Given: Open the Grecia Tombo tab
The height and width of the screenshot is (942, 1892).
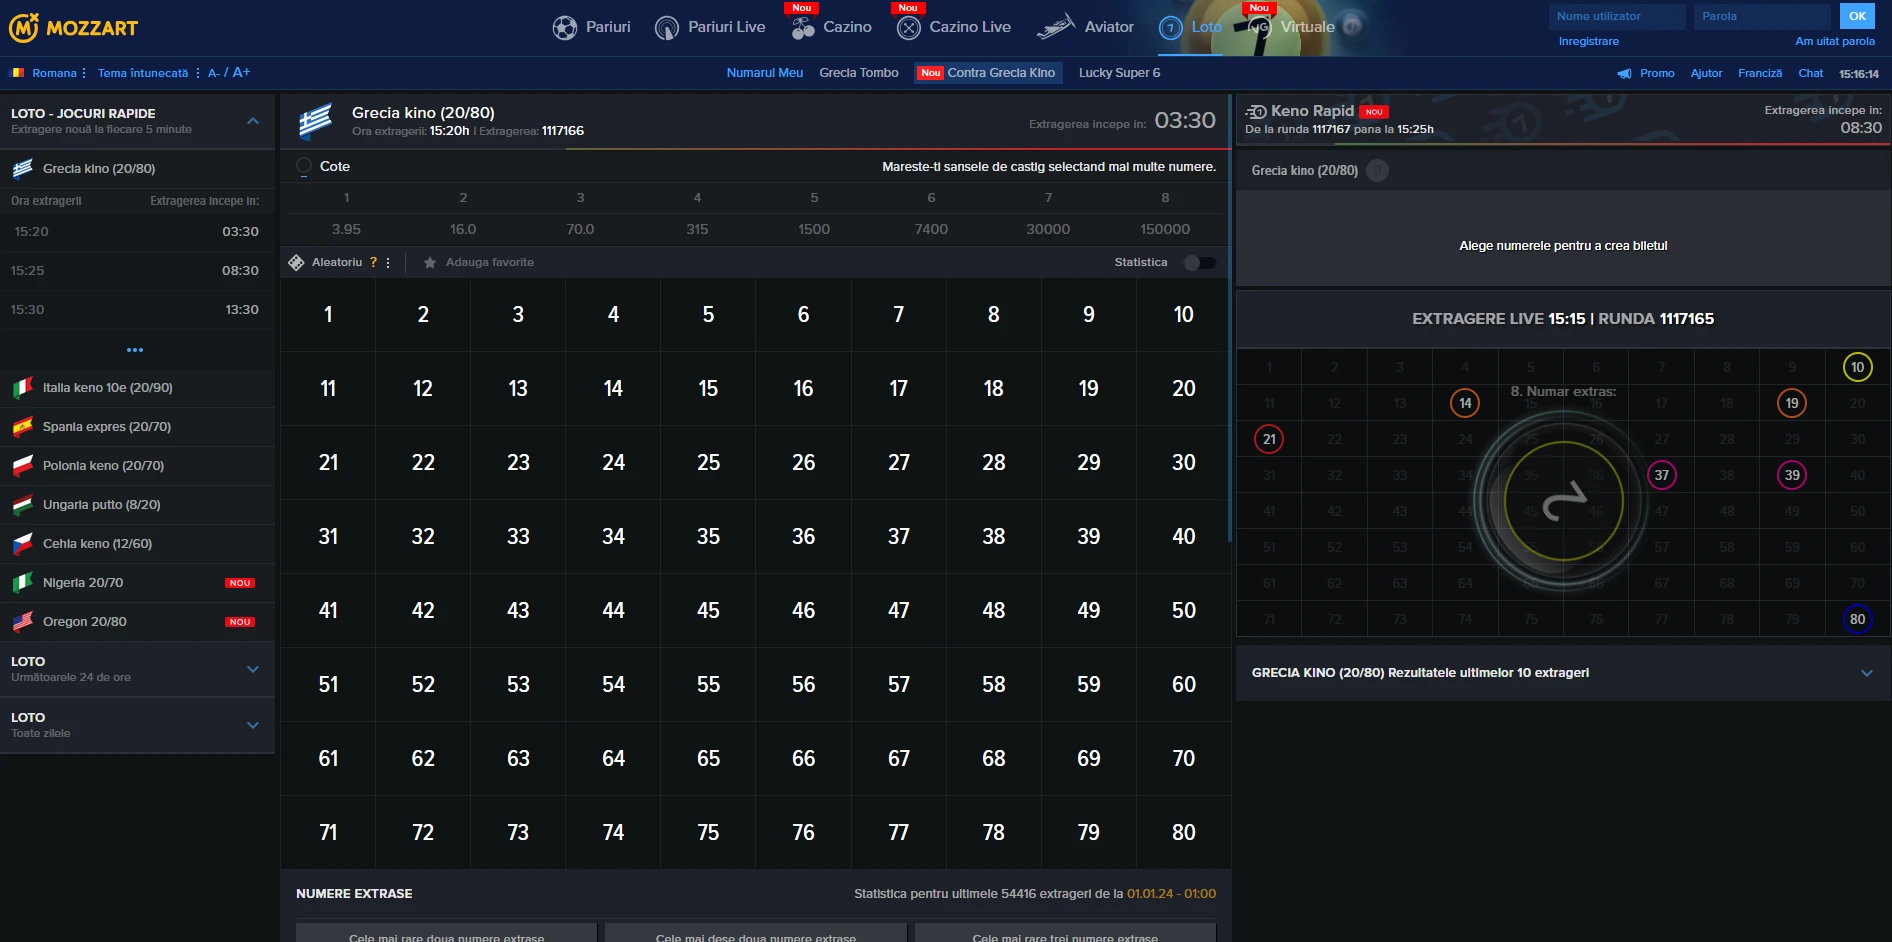Looking at the screenshot, I should click(858, 73).
